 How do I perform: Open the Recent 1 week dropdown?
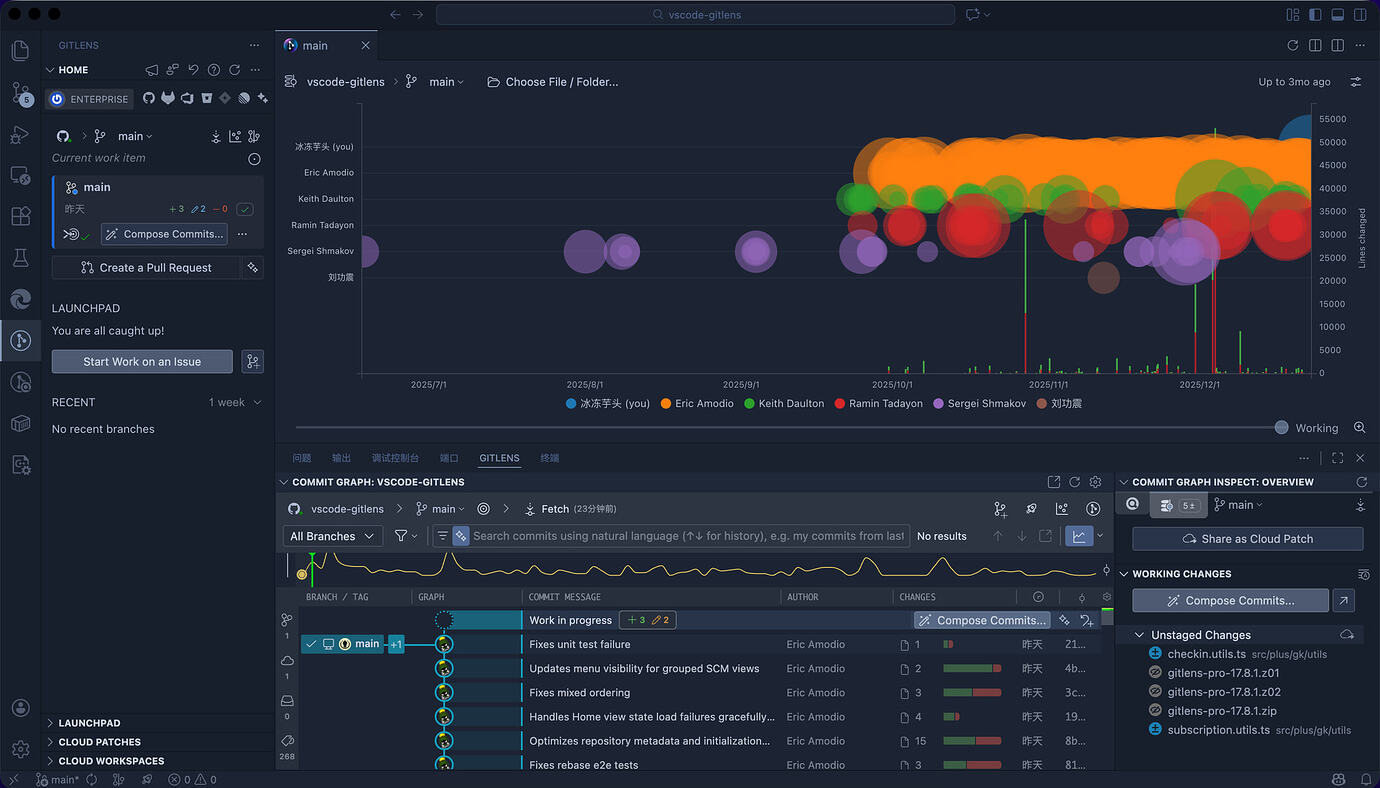(235, 402)
